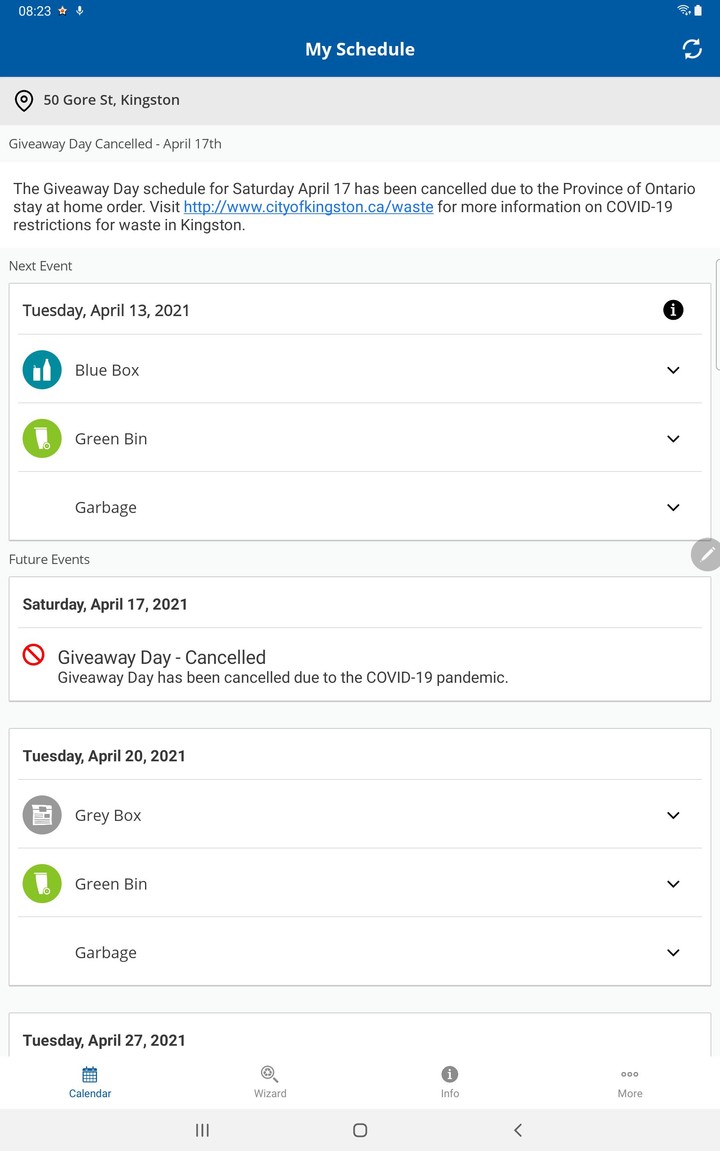The height and width of the screenshot is (1151, 720).
Task: Open cityofkingston.ca/waste link
Action: [x=308, y=207]
